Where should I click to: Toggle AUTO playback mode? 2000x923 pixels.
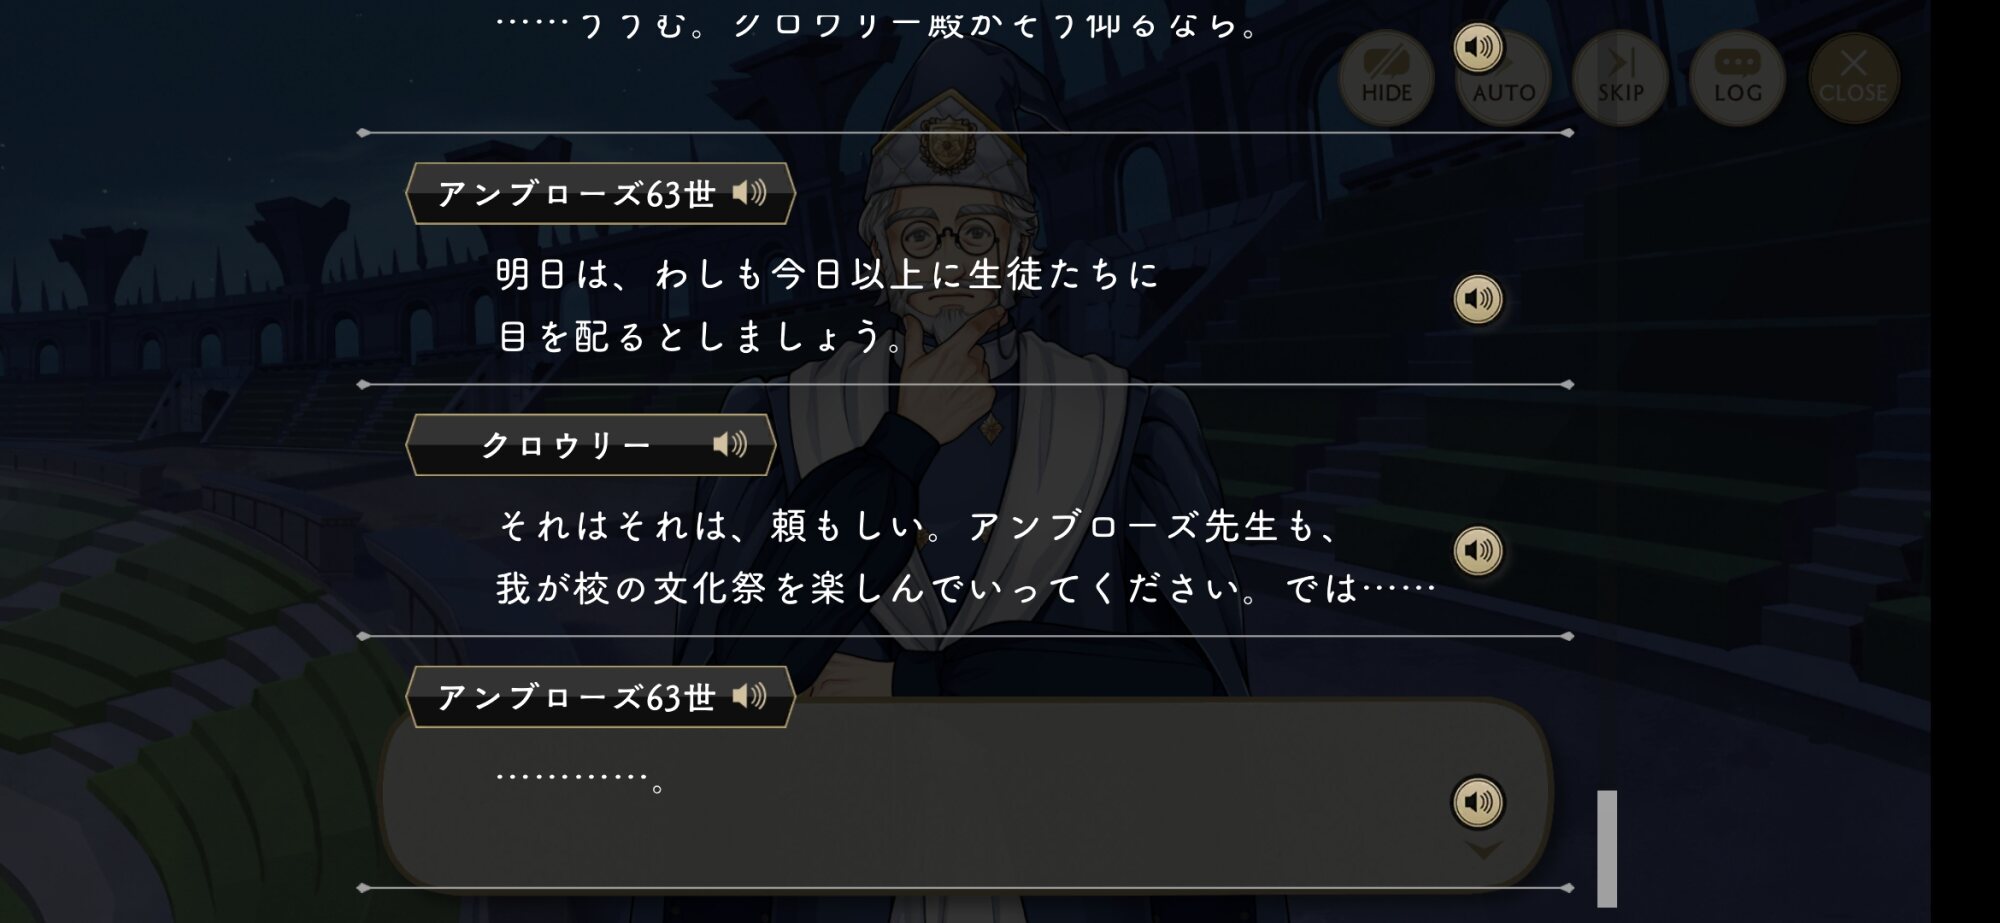point(1503,77)
